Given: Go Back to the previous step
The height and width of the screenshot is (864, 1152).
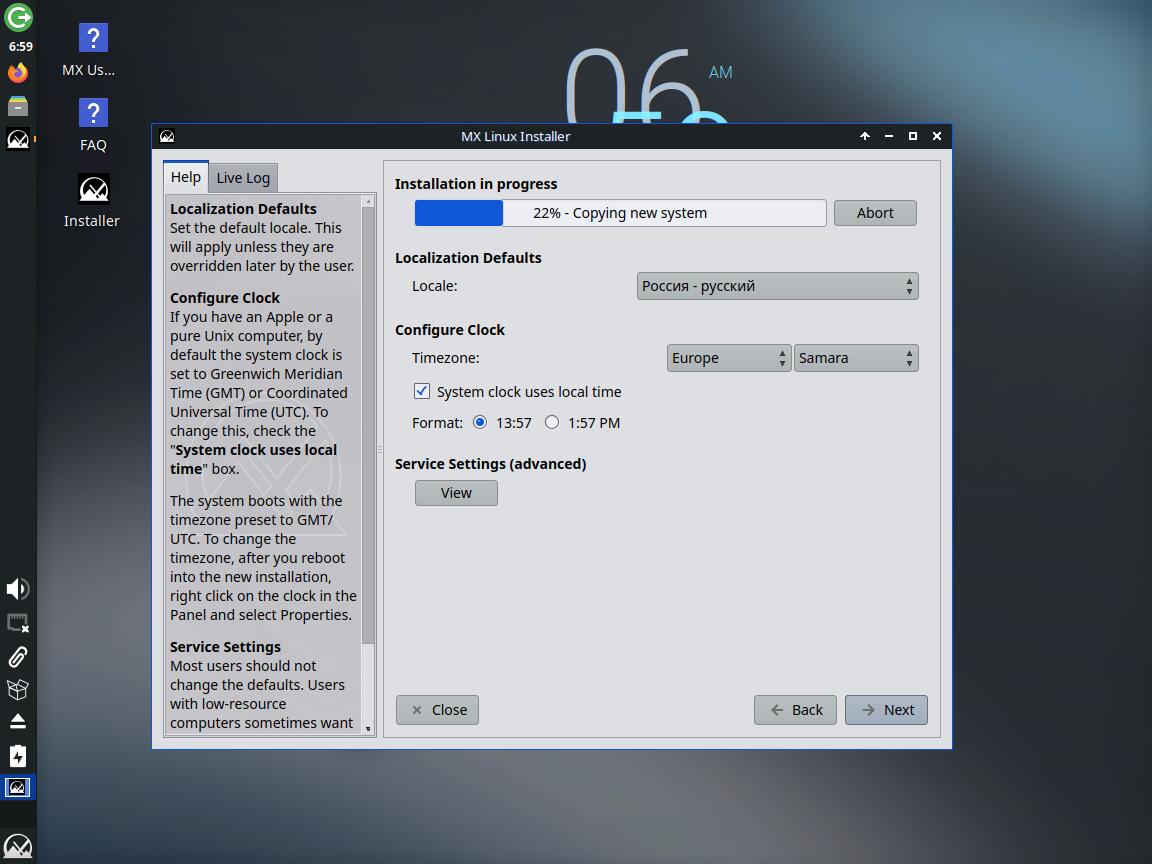Looking at the screenshot, I should click(795, 710).
